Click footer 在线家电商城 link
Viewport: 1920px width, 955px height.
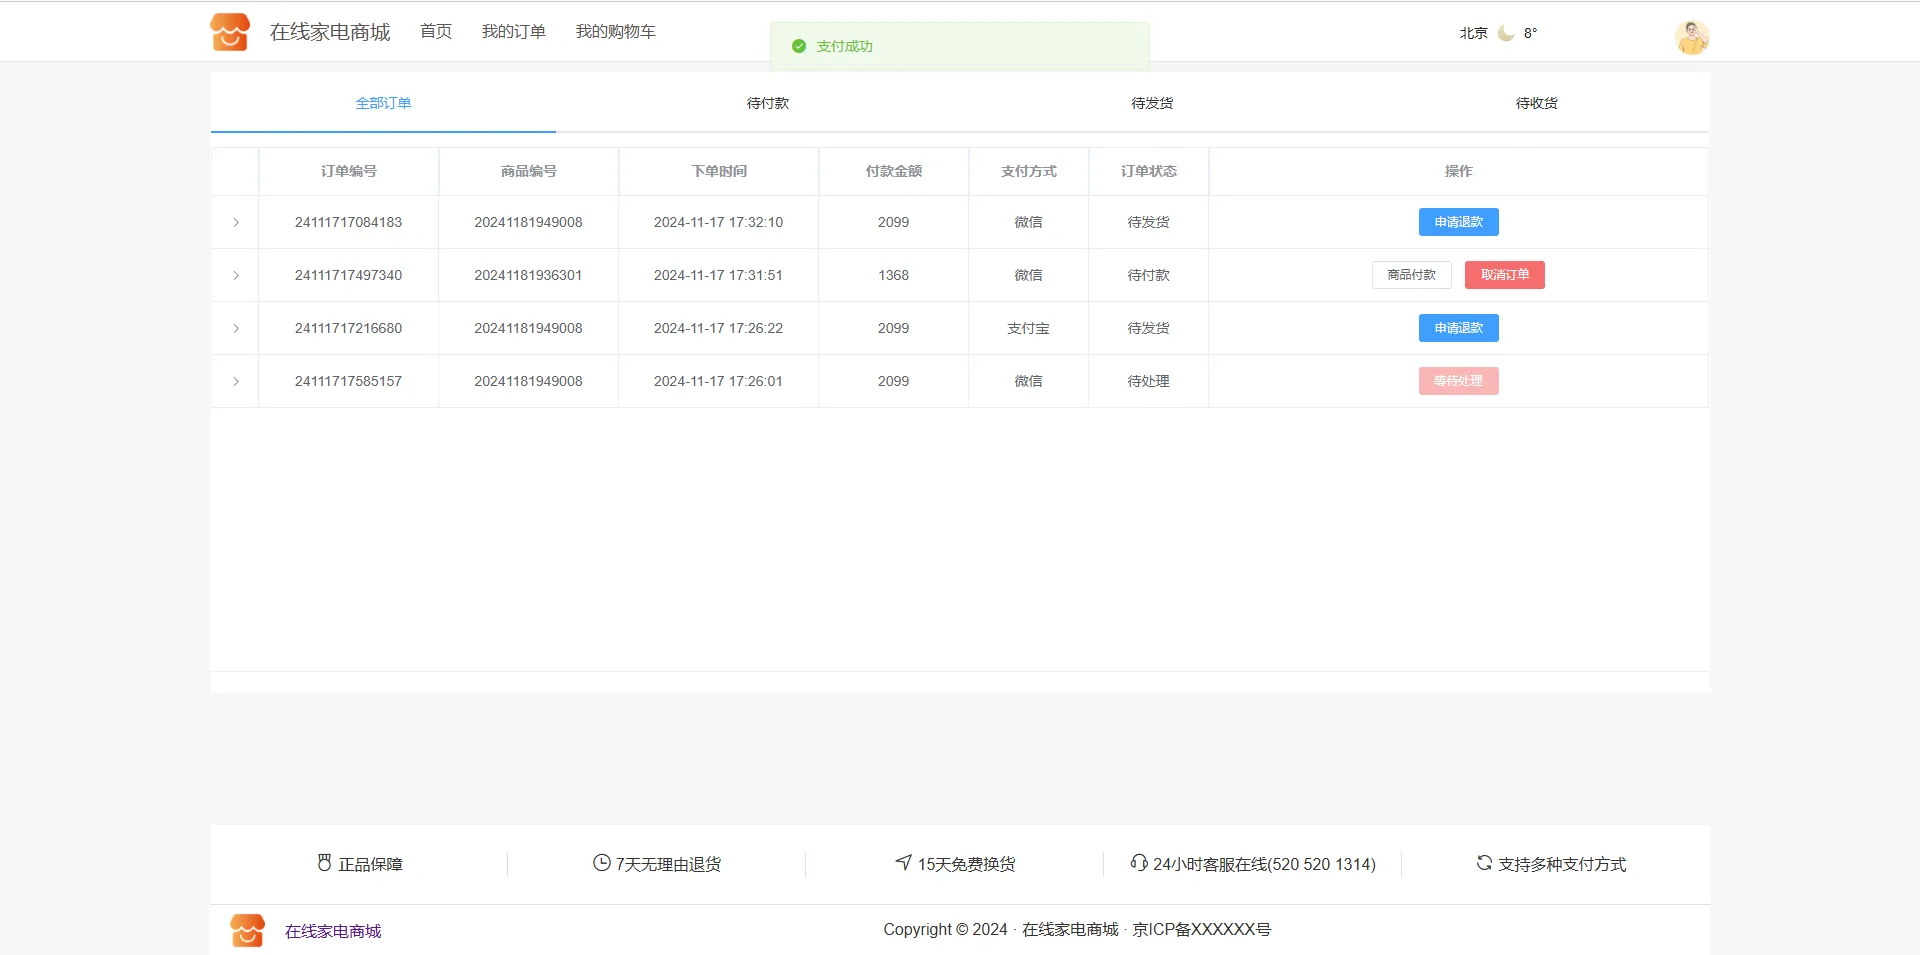333,931
